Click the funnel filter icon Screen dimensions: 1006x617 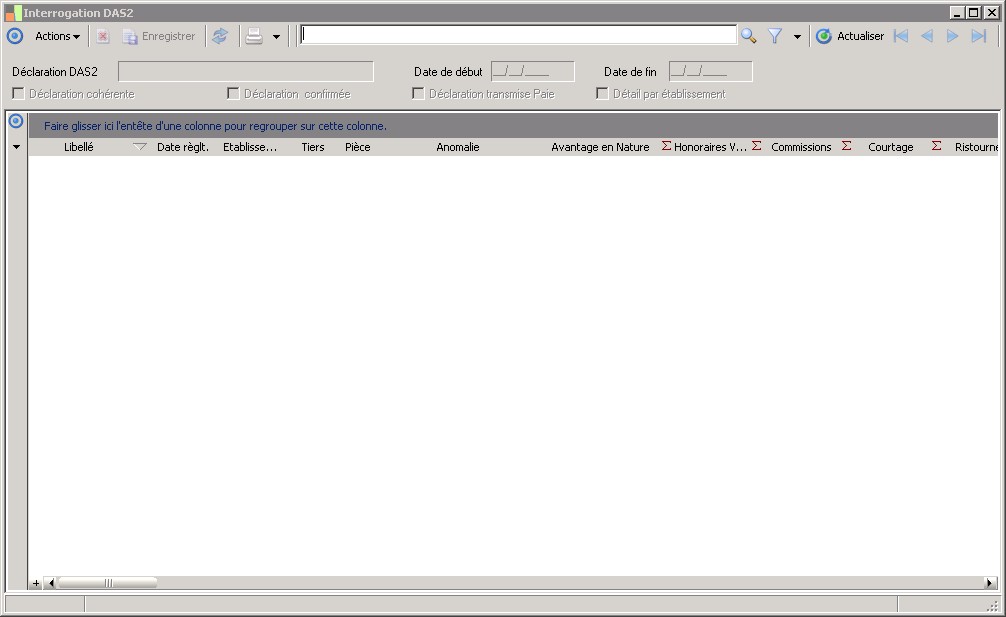coord(775,36)
